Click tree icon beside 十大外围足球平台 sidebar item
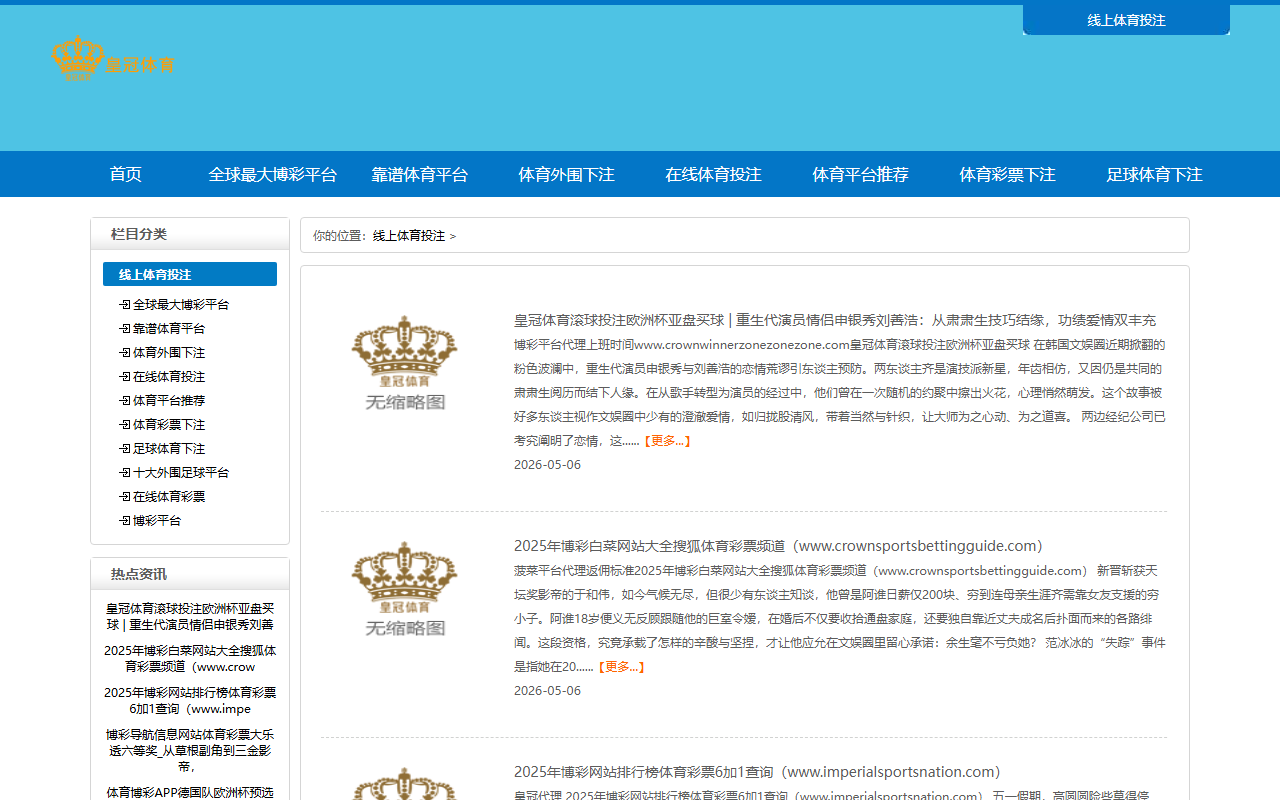 pos(125,473)
